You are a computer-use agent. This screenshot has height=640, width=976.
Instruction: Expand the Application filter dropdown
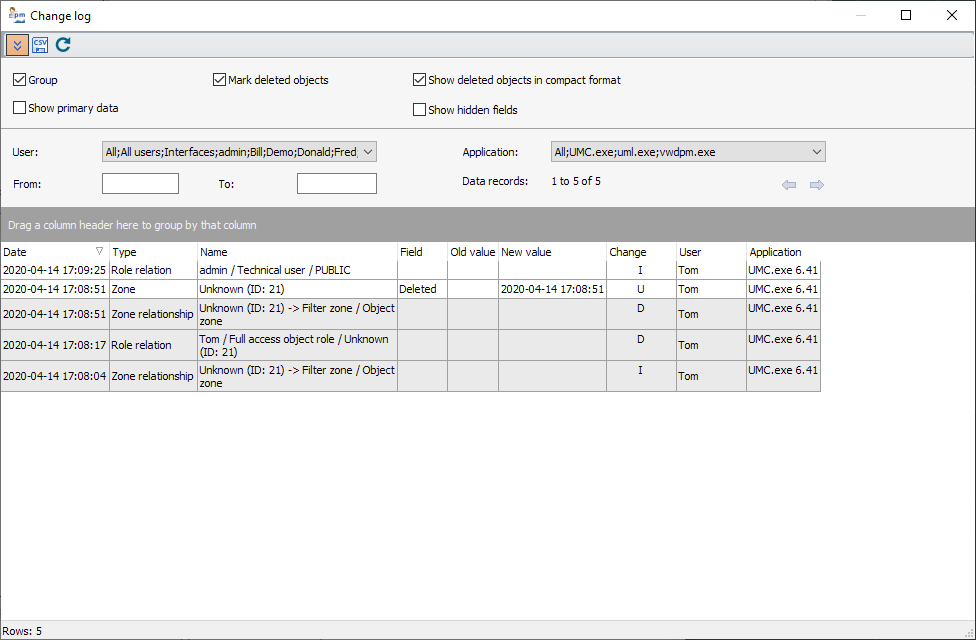coord(816,152)
